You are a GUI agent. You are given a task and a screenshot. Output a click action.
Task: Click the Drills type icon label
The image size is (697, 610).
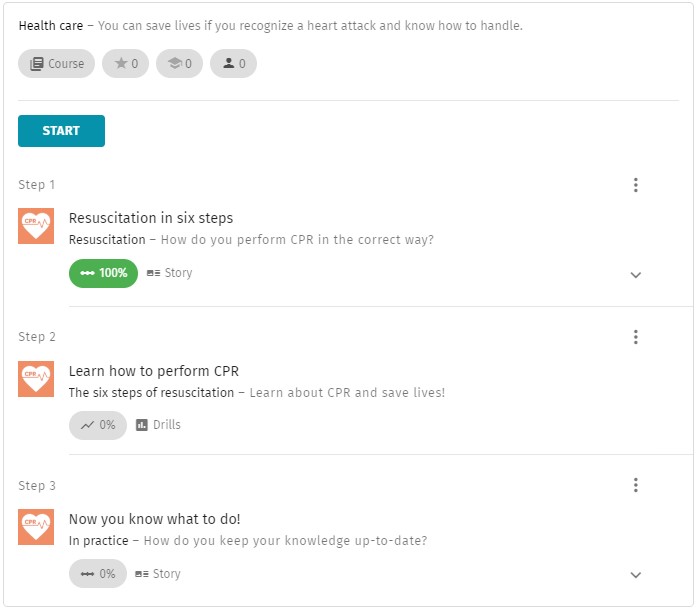158,425
